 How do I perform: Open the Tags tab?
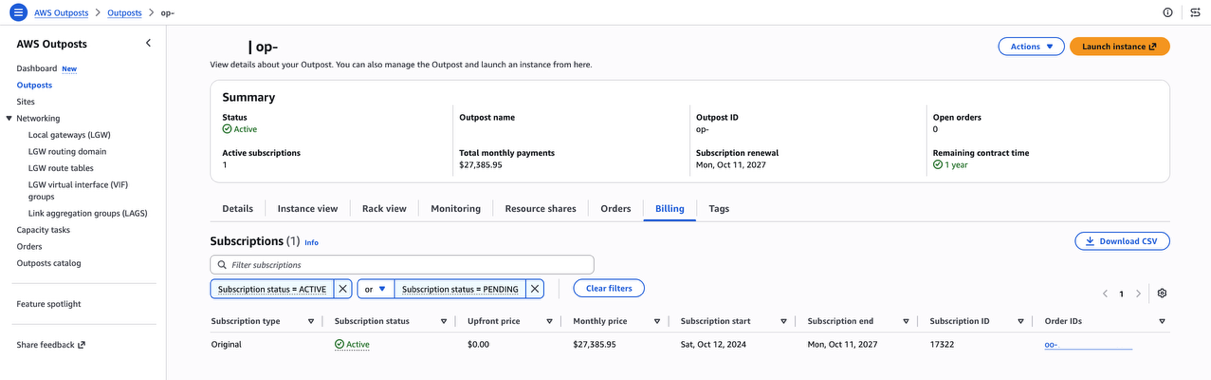click(719, 209)
